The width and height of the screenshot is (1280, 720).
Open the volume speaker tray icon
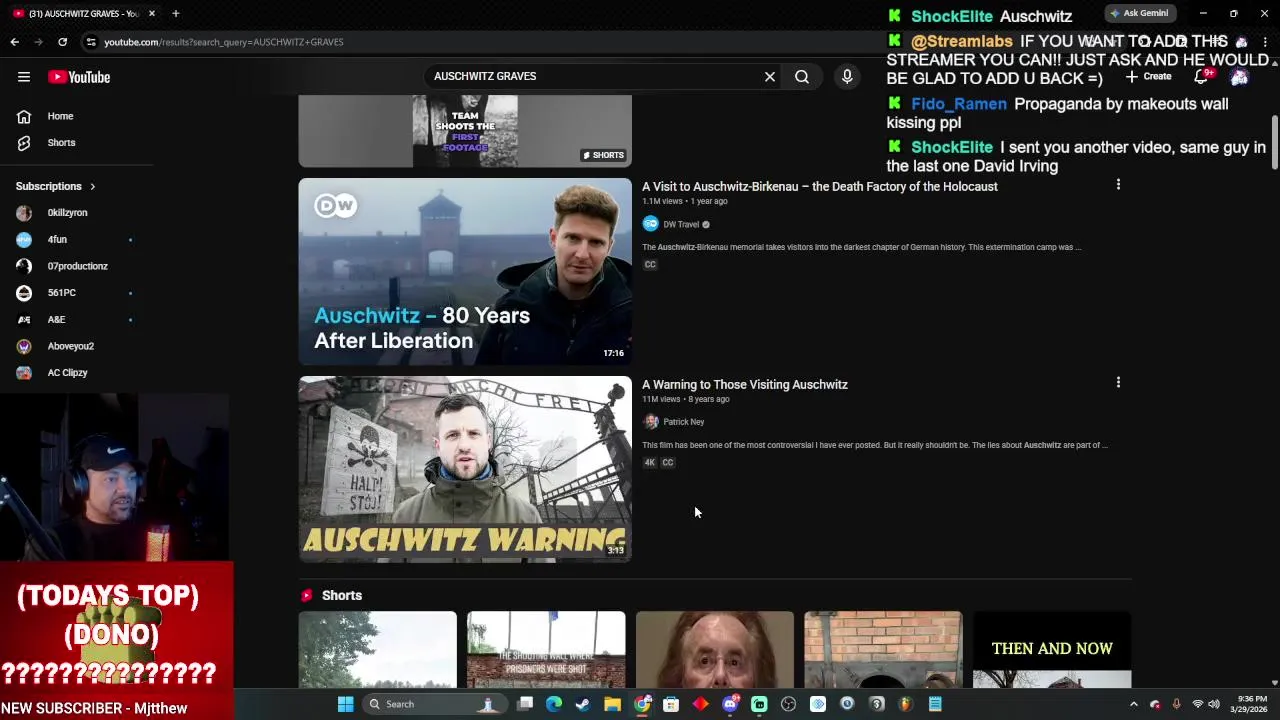(x=1214, y=704)
